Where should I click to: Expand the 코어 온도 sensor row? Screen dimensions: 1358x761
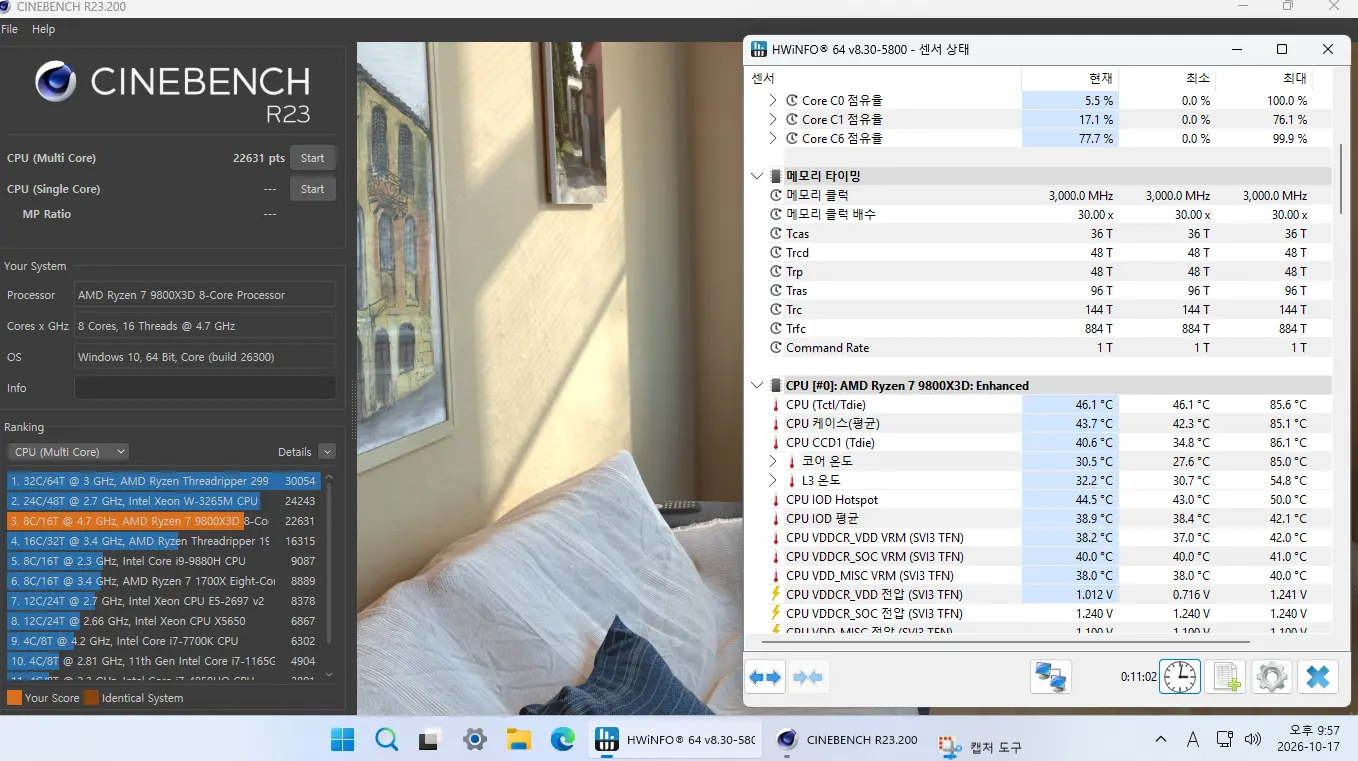tap(773, 461)
